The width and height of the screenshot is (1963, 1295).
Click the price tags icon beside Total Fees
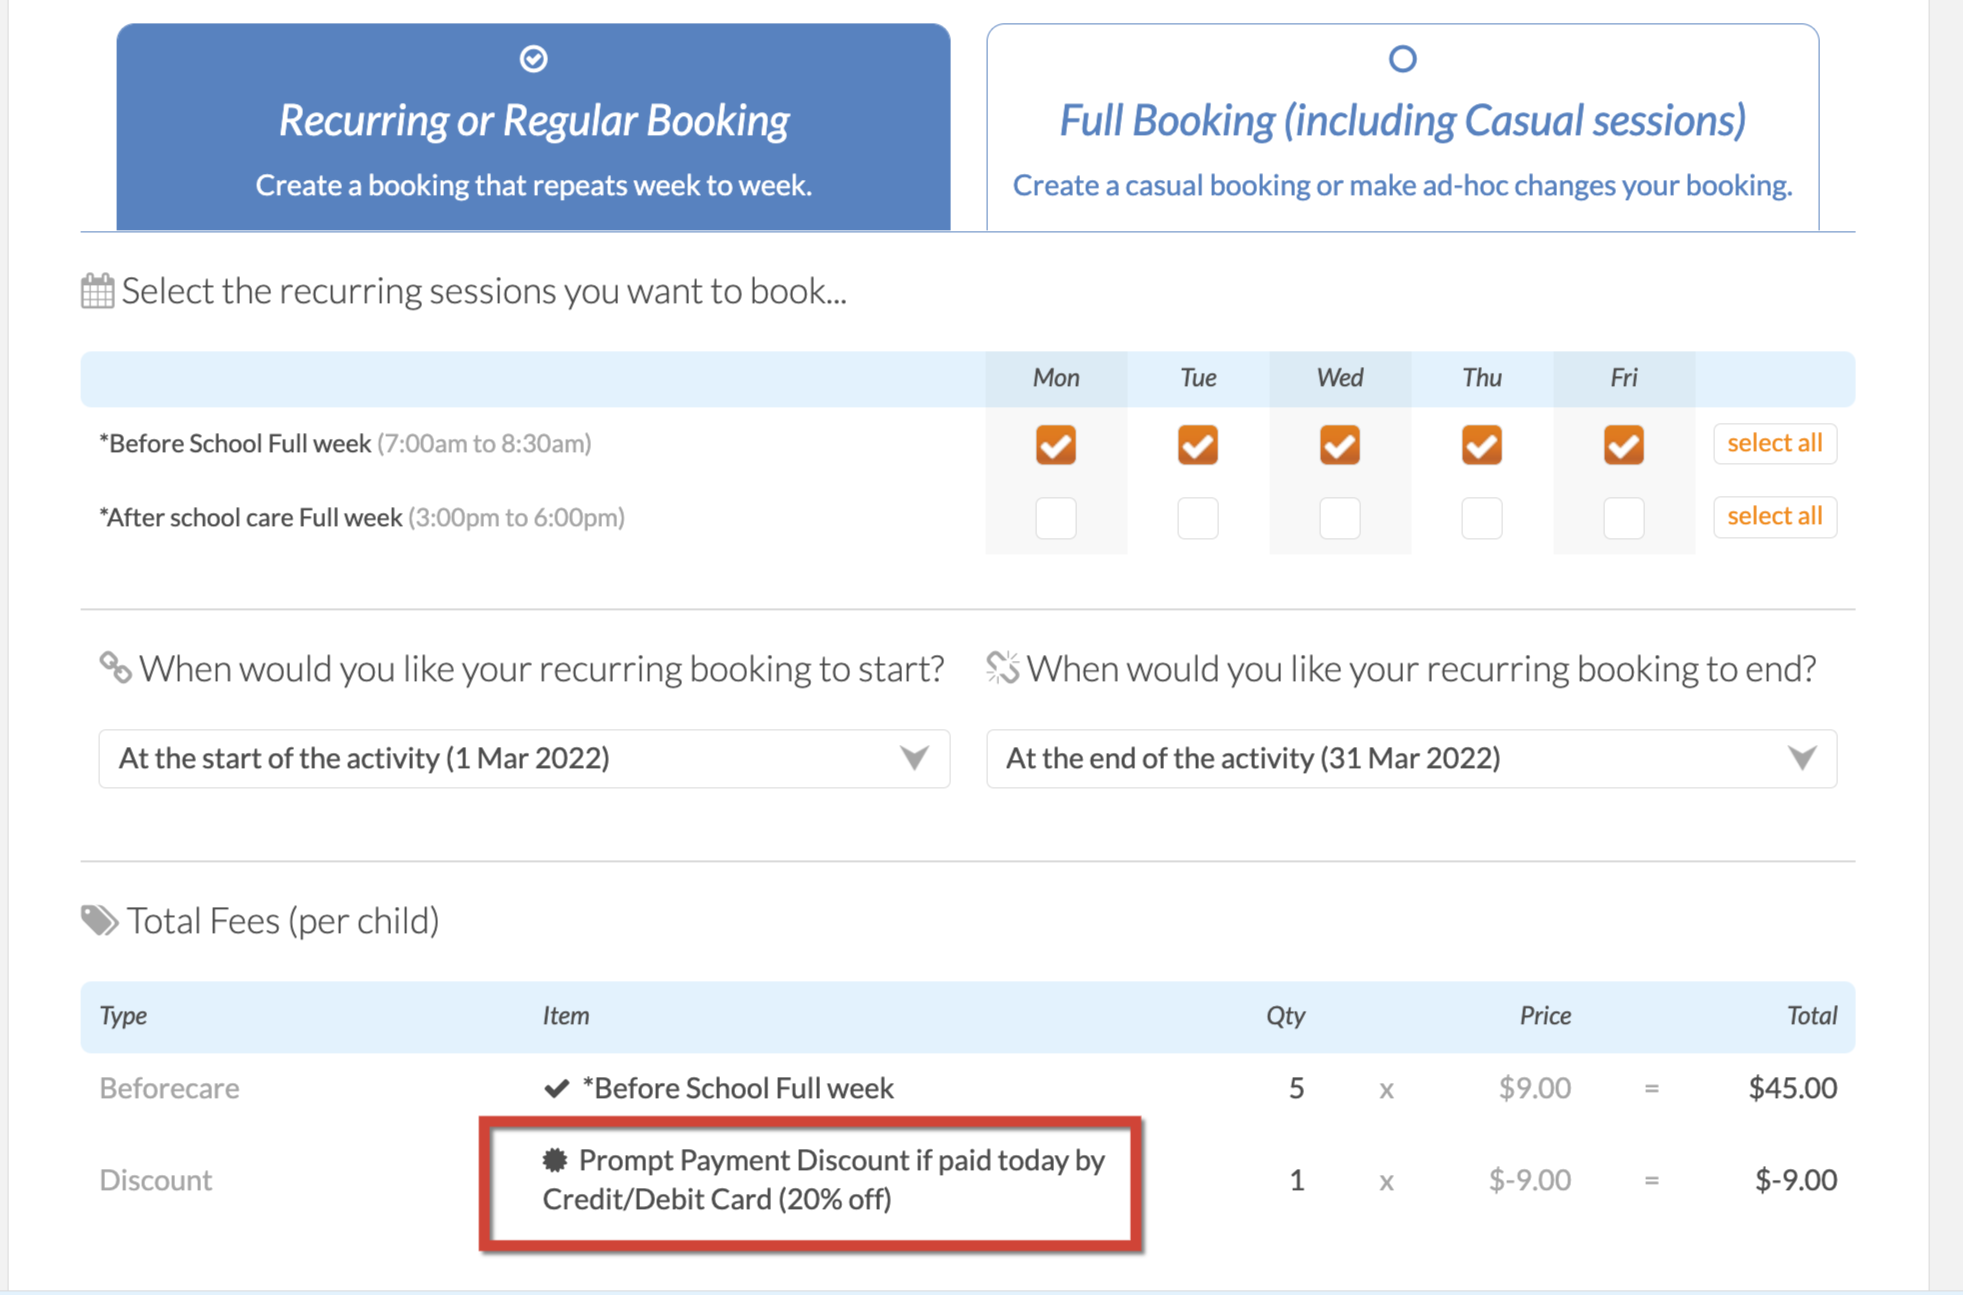coord(99,920)
